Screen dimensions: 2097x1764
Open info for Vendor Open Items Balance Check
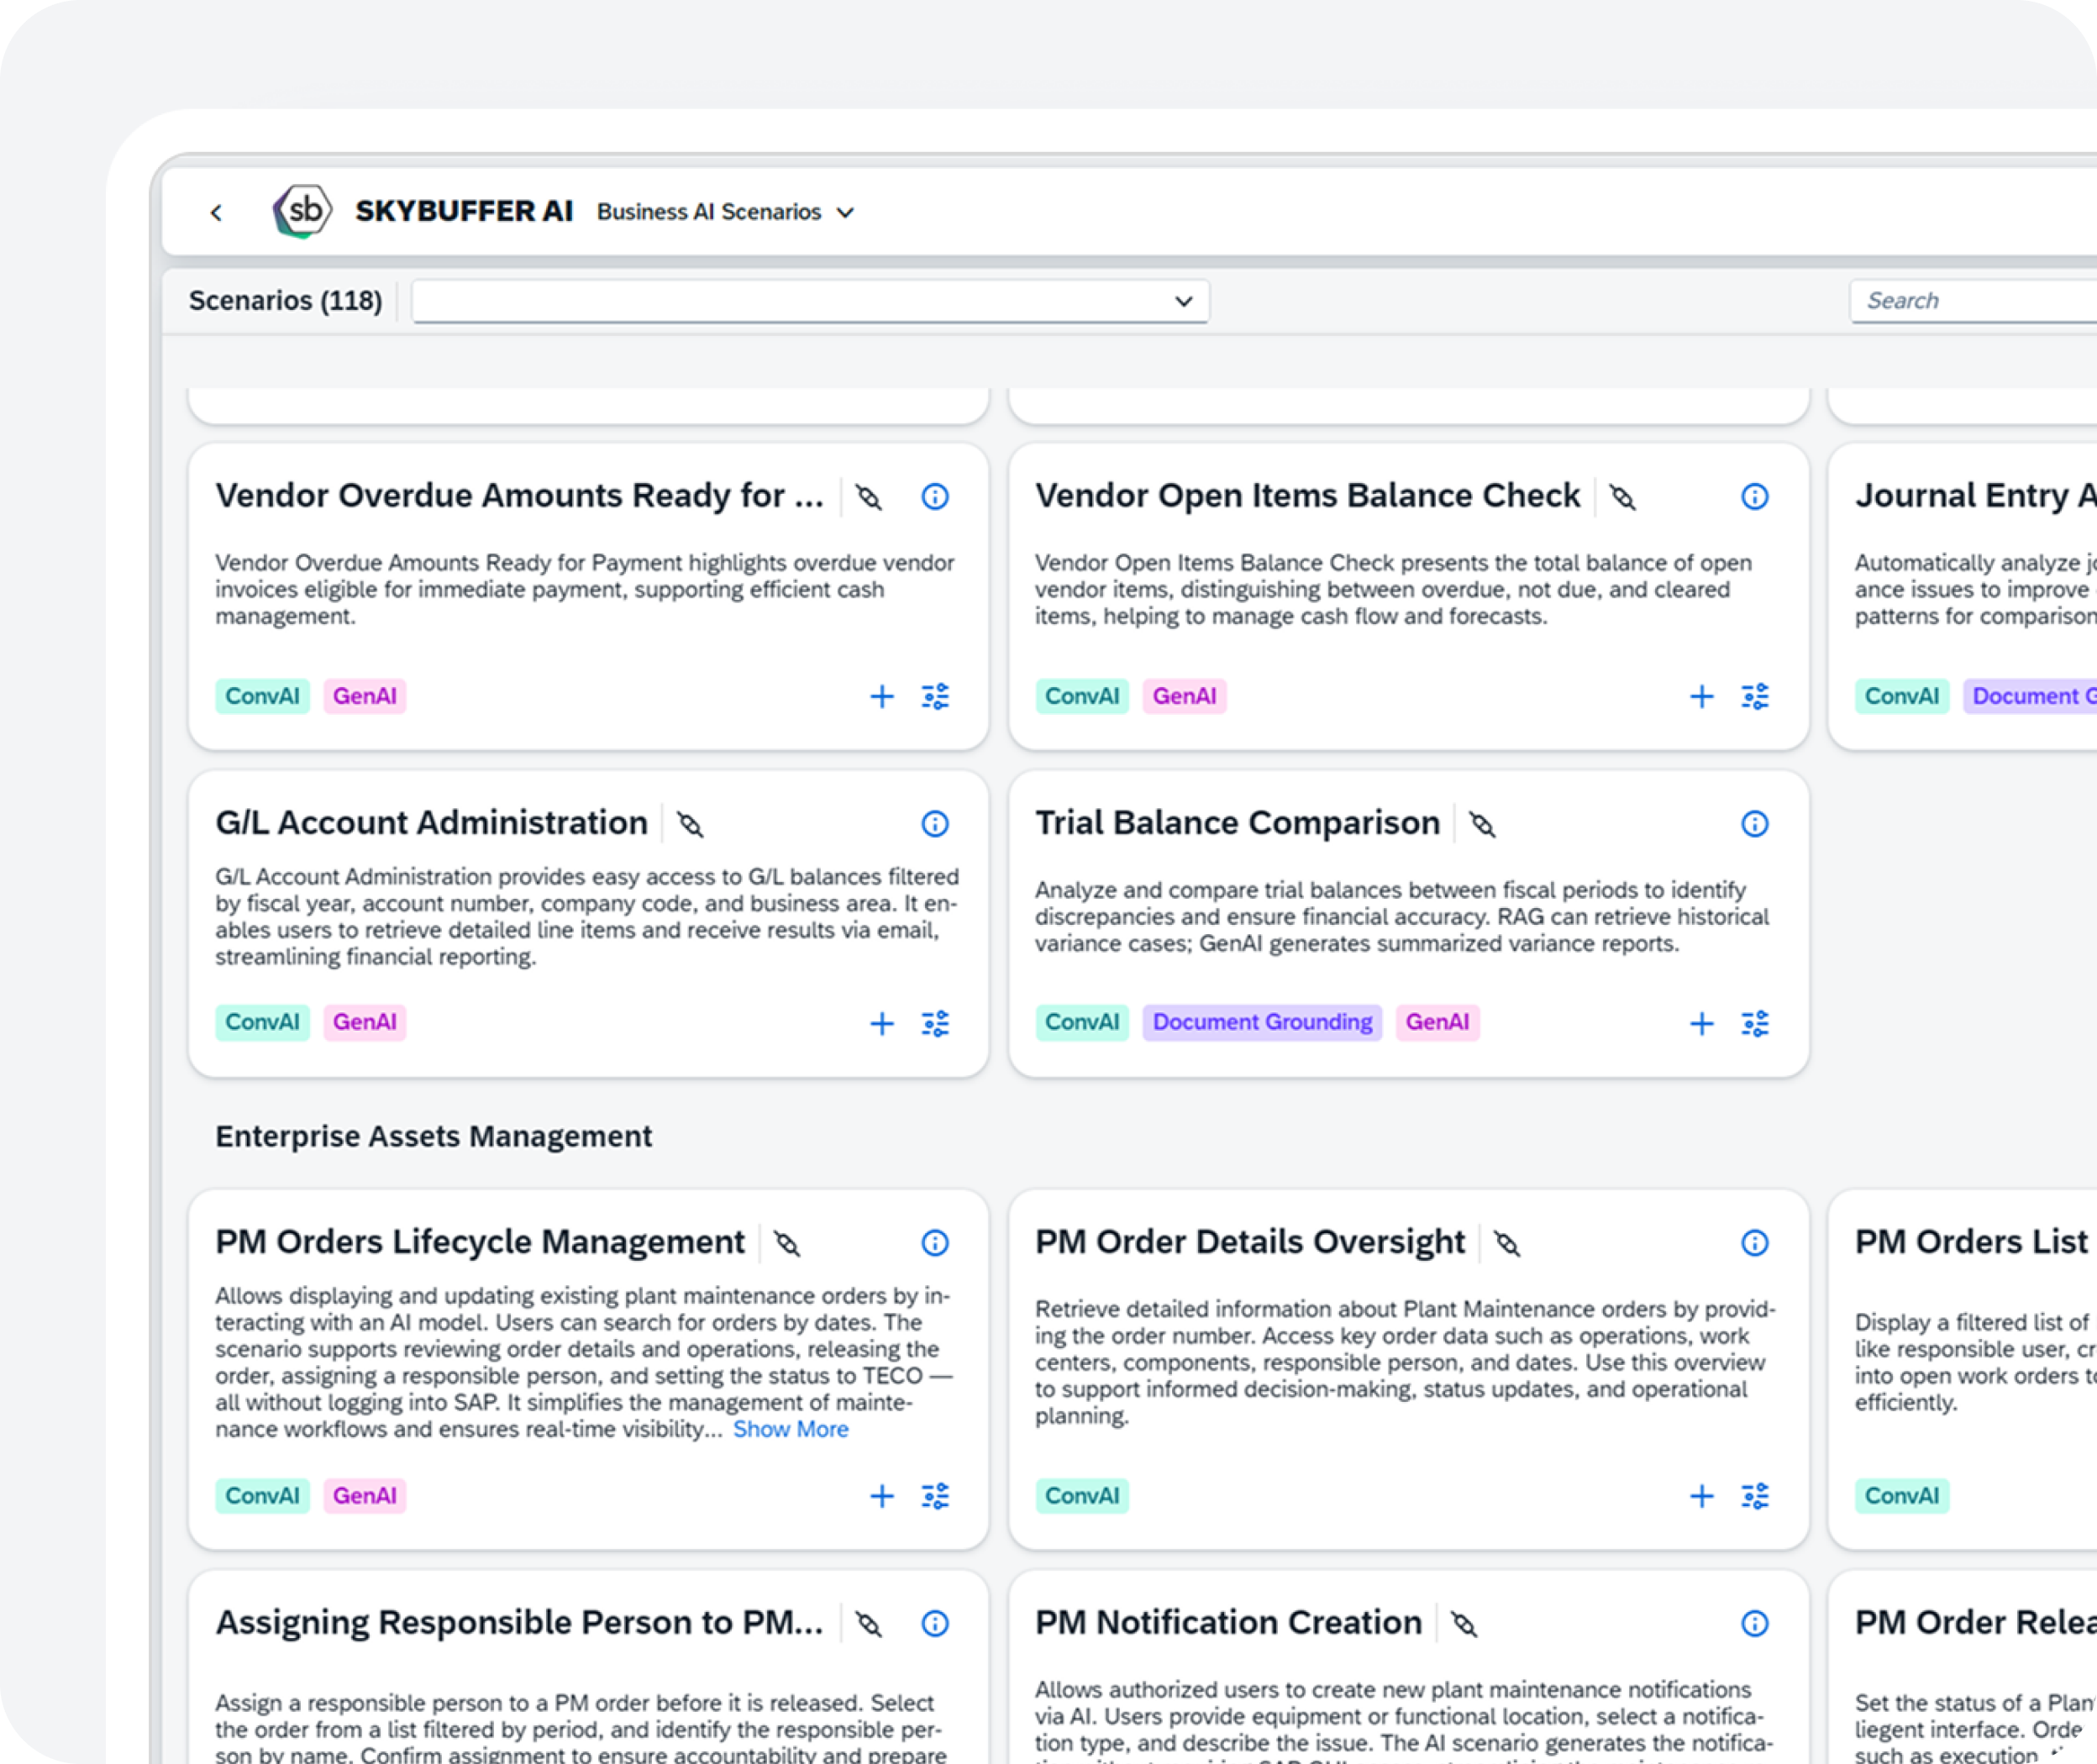1754,496
